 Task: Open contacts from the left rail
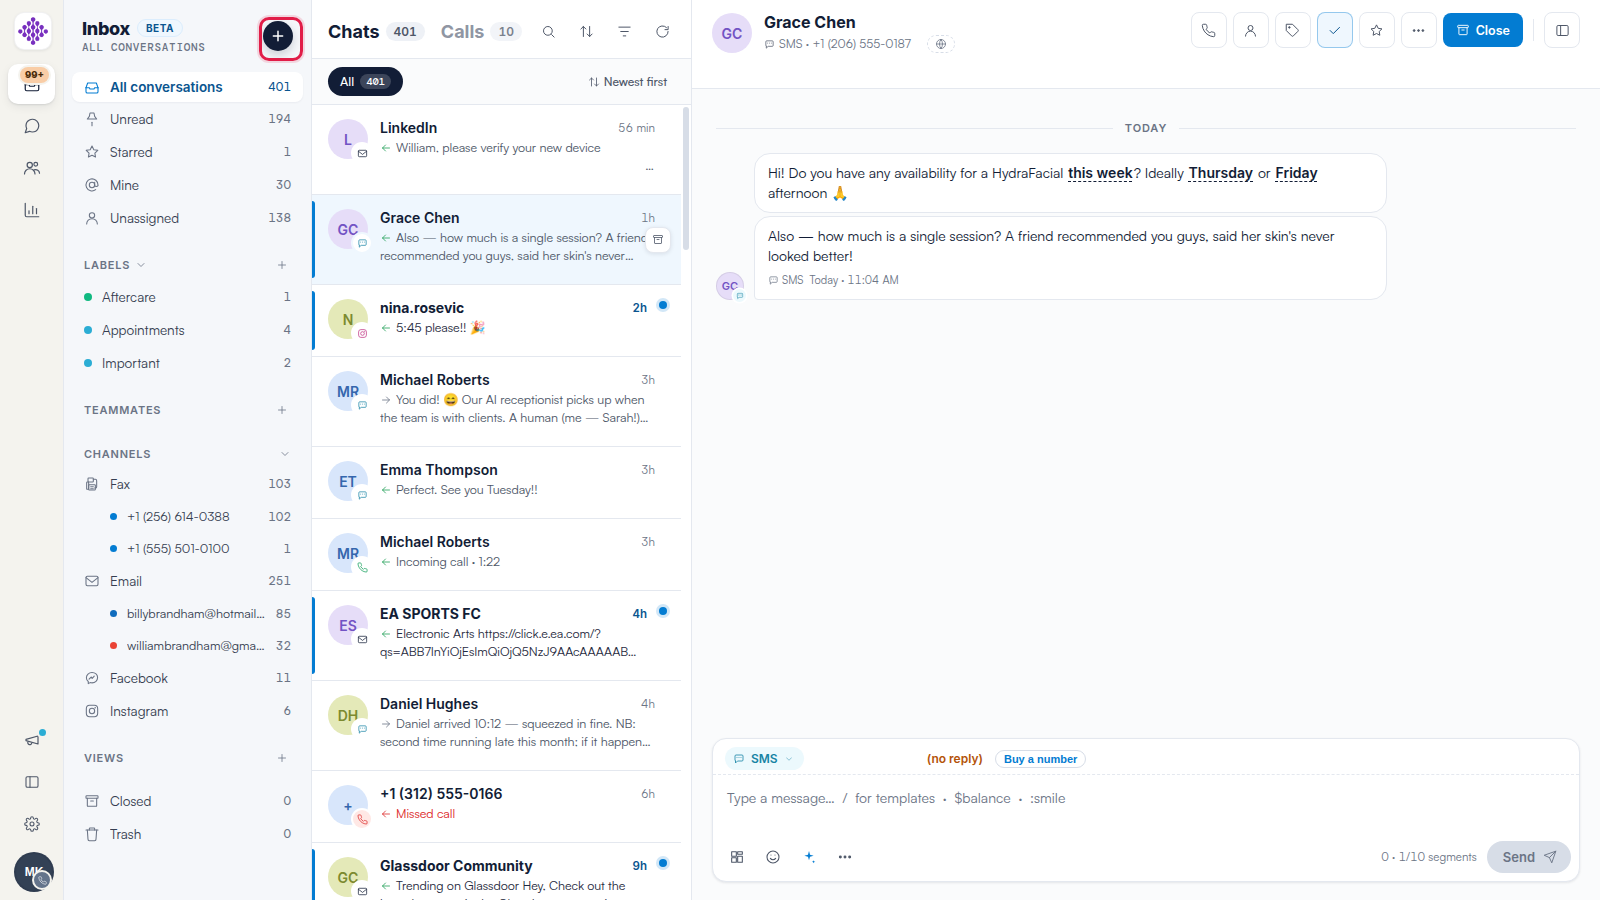tap(32, 168)
